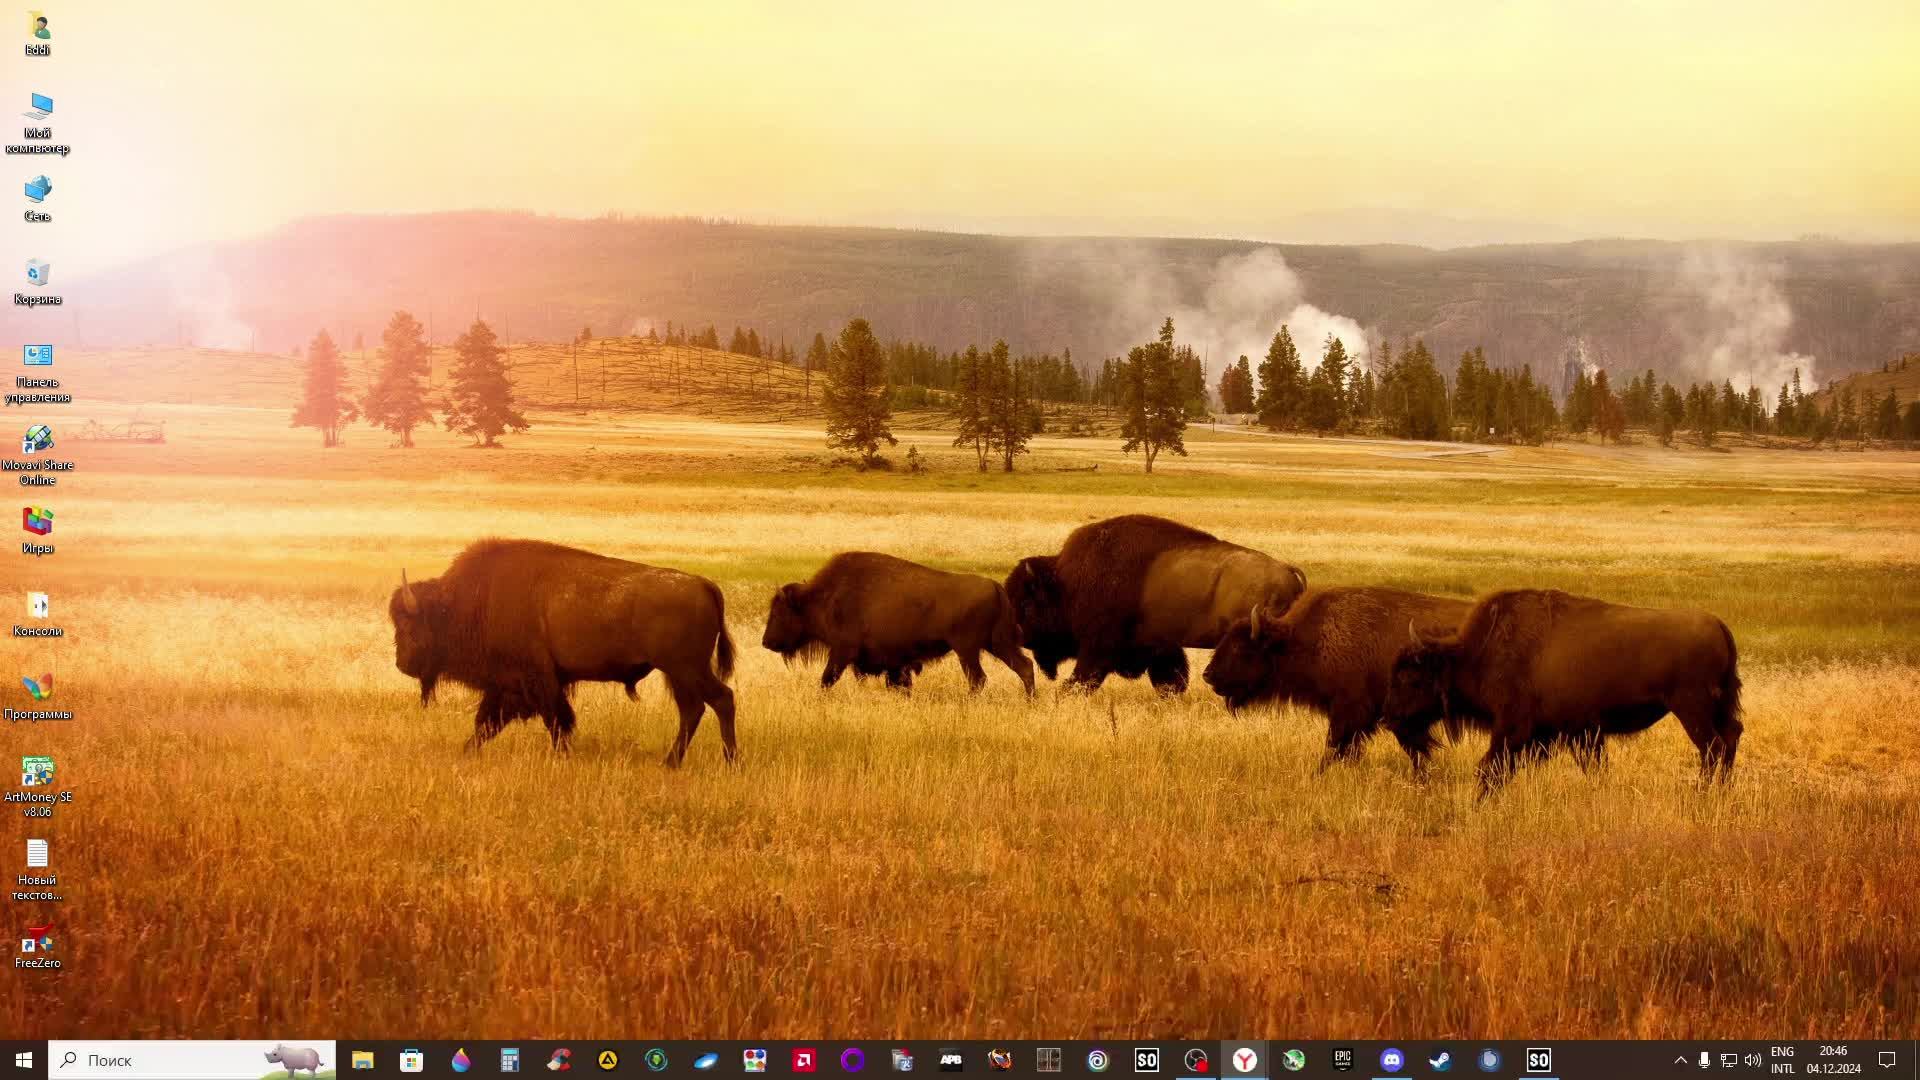Show hidden system tray icons
The width and height of the screenshot is (1920, 1080).
point(1680,1060)
